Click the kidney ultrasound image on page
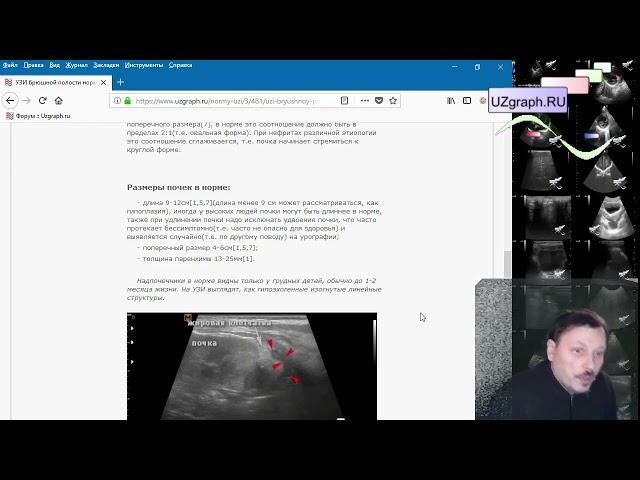 click(x=252, y=366)
